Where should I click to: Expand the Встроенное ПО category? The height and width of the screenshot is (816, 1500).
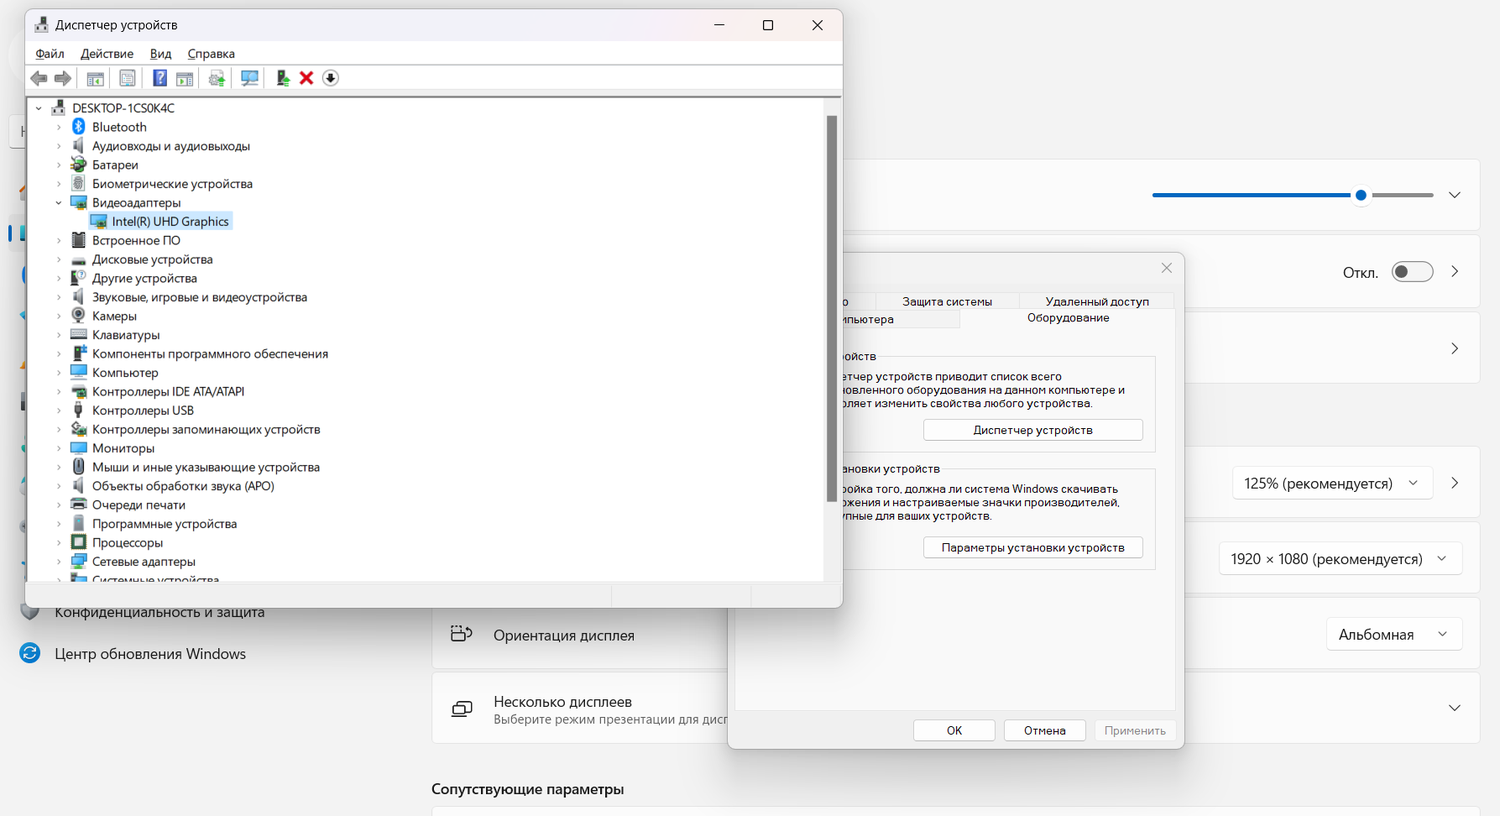click(x=58, y=240)
